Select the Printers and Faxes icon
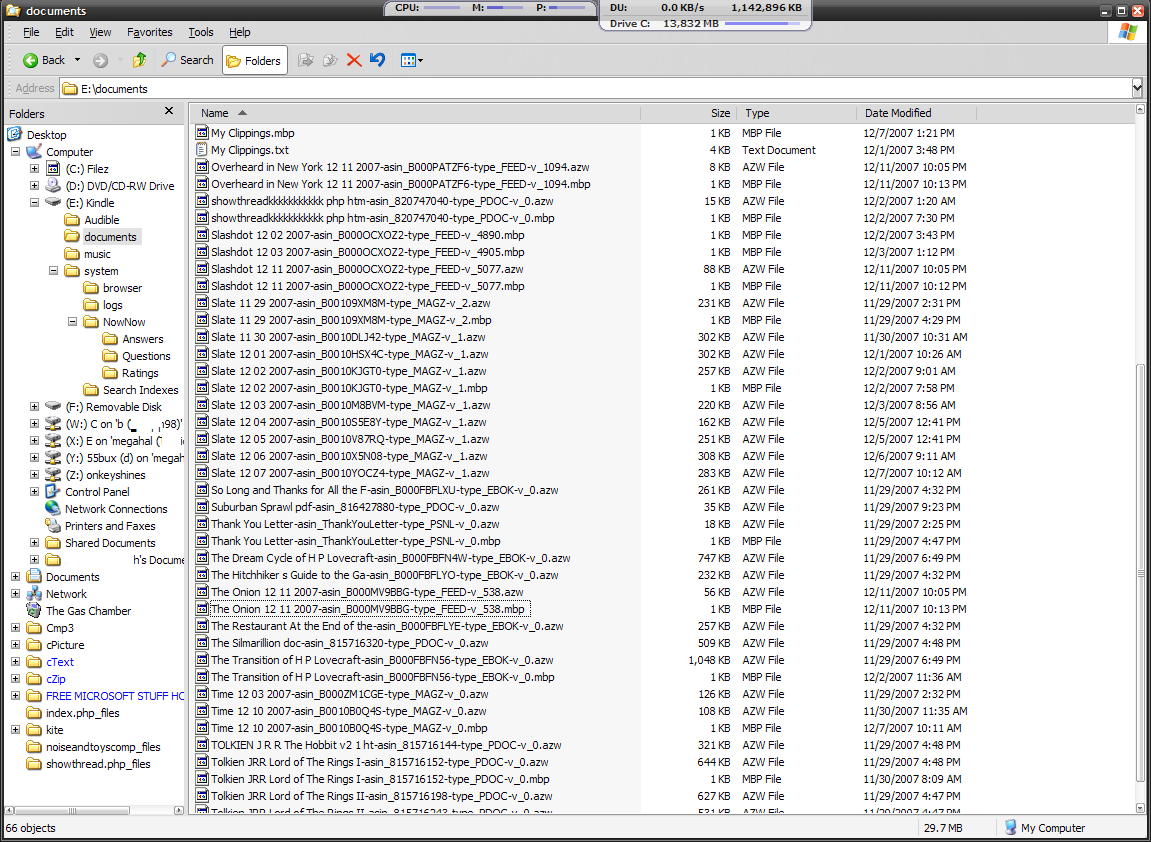This screenshot has width=1151, height=842. pyautogui.click(x=53, y=526)
